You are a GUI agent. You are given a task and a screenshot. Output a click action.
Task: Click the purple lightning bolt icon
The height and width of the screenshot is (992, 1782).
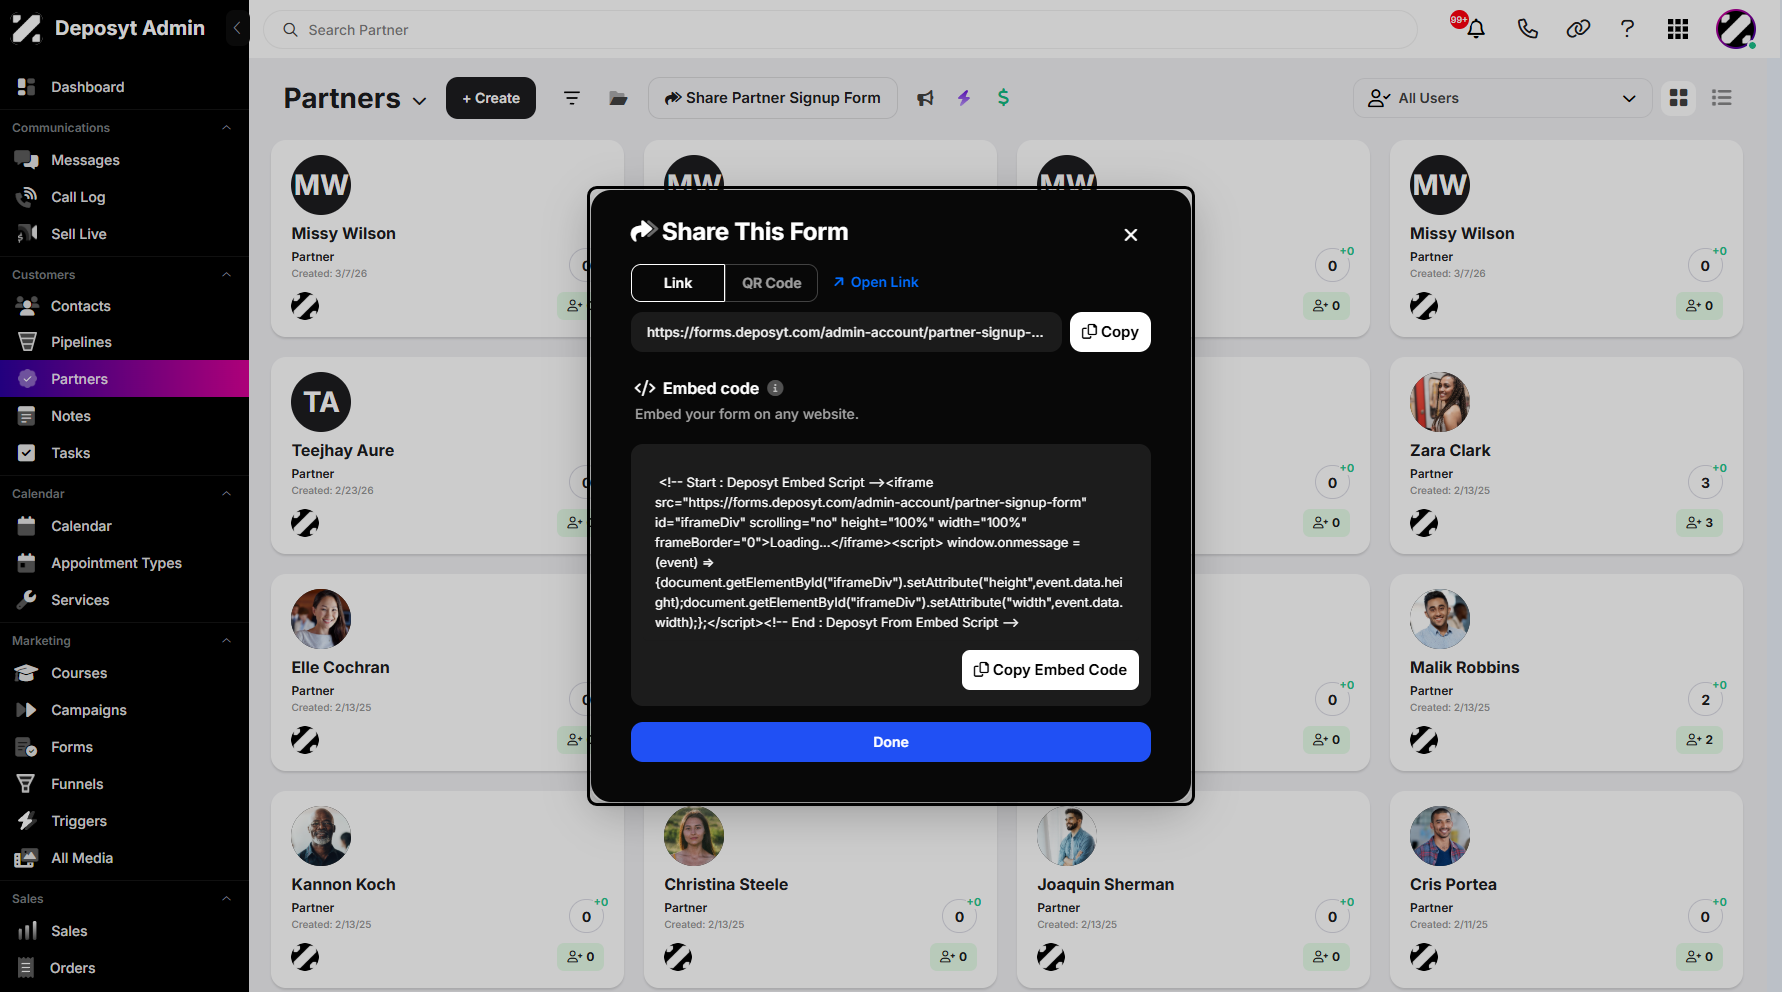pos(964,98)
